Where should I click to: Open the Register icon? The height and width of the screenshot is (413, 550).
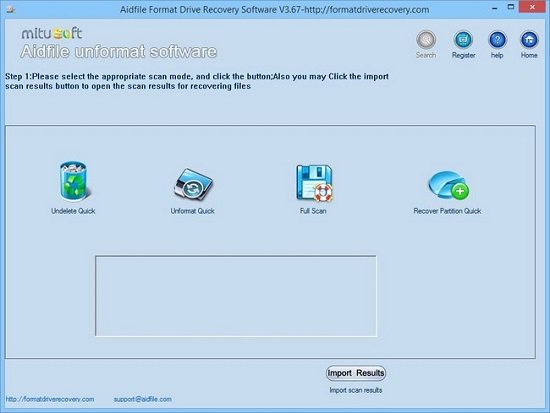pos(463,40)
